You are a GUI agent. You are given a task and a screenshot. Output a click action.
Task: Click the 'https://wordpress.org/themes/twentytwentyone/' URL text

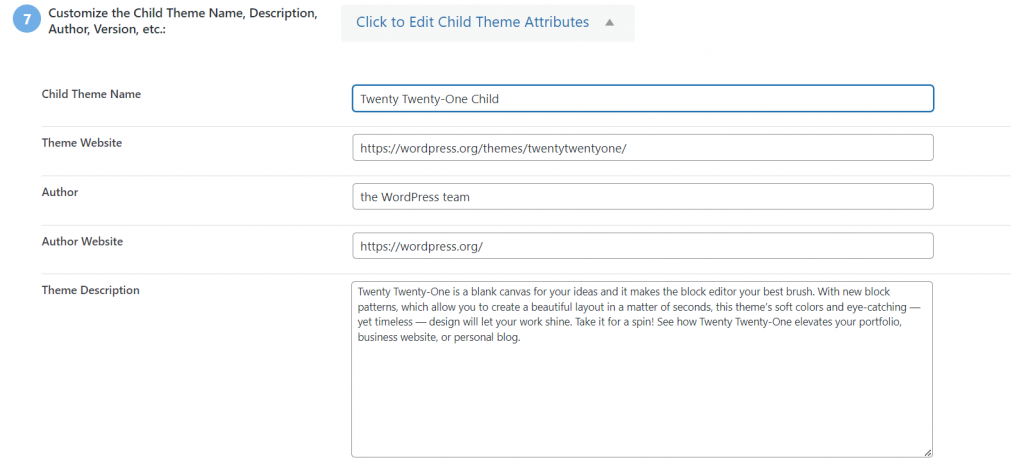coord(492,148)
